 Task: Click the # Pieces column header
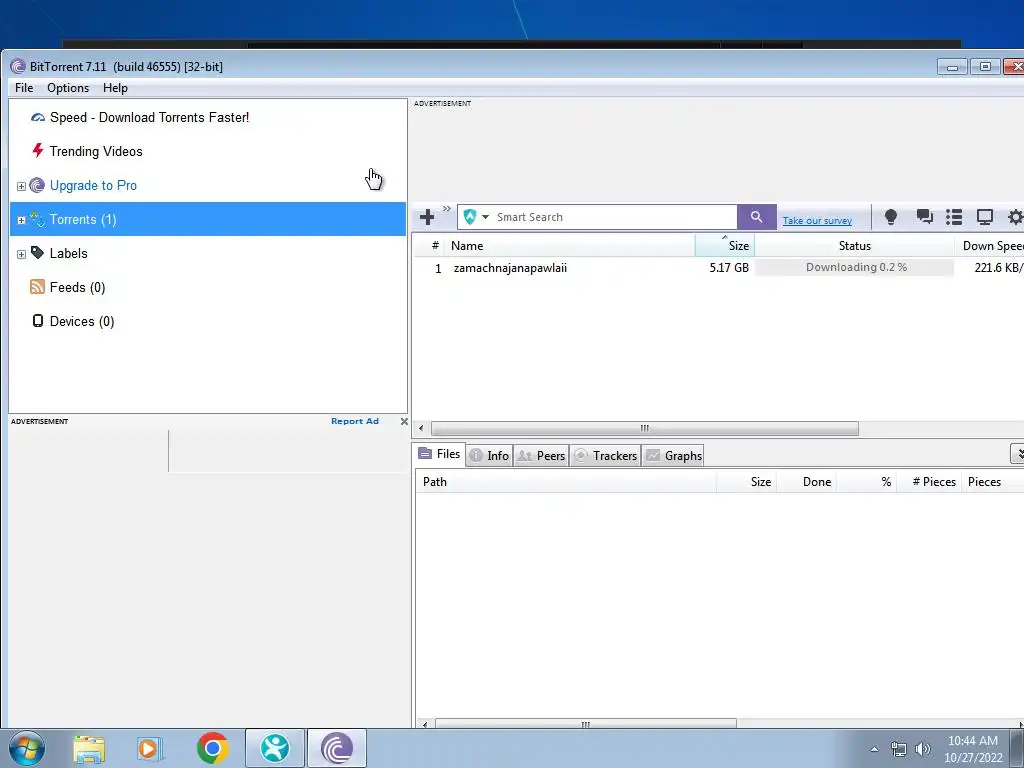coord(929,482)
